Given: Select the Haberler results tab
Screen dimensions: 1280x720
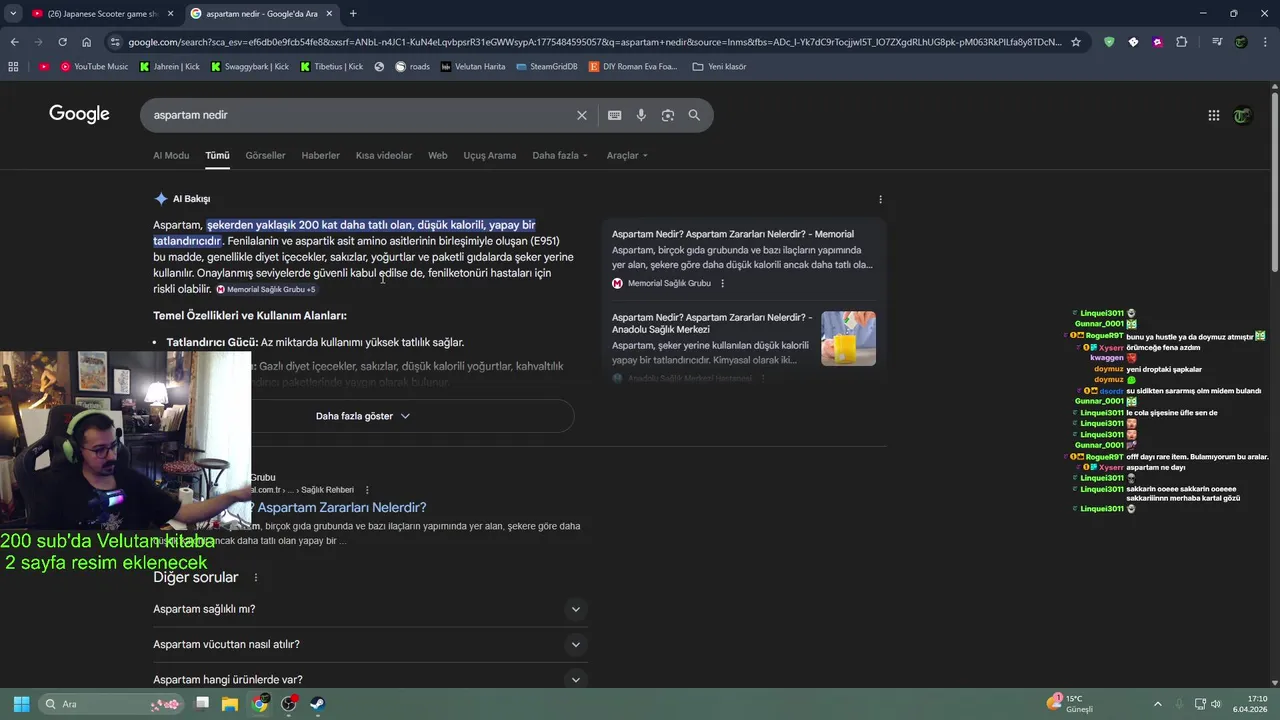Looking at the screenshot, I should pos(321,155).
